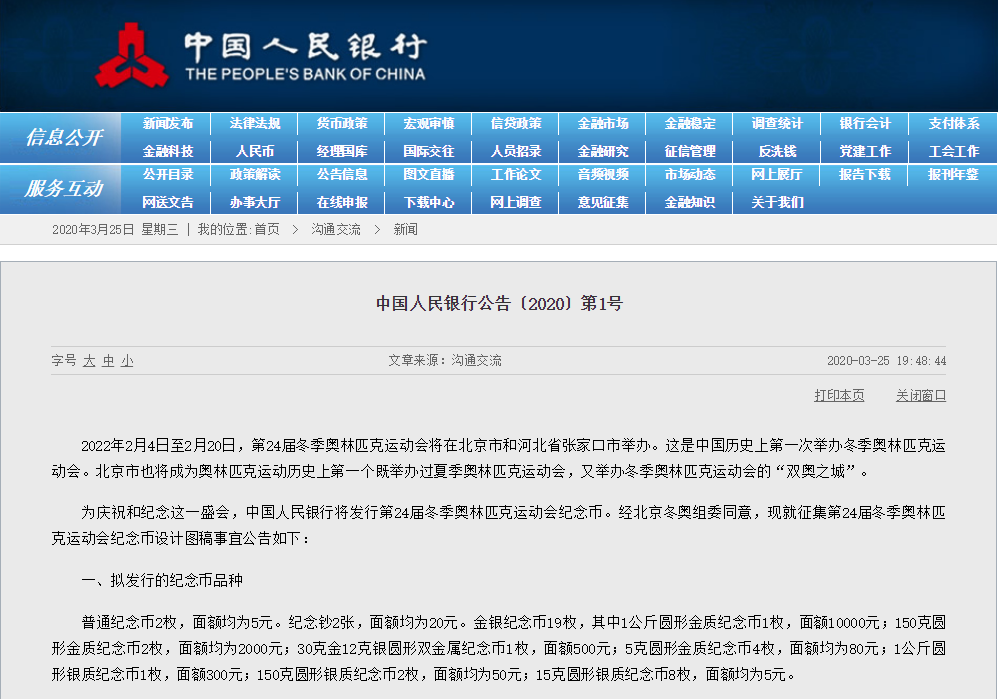Open 人员招录 page
The width and height of the screenshot is (998, 699).
coord(516,152)
